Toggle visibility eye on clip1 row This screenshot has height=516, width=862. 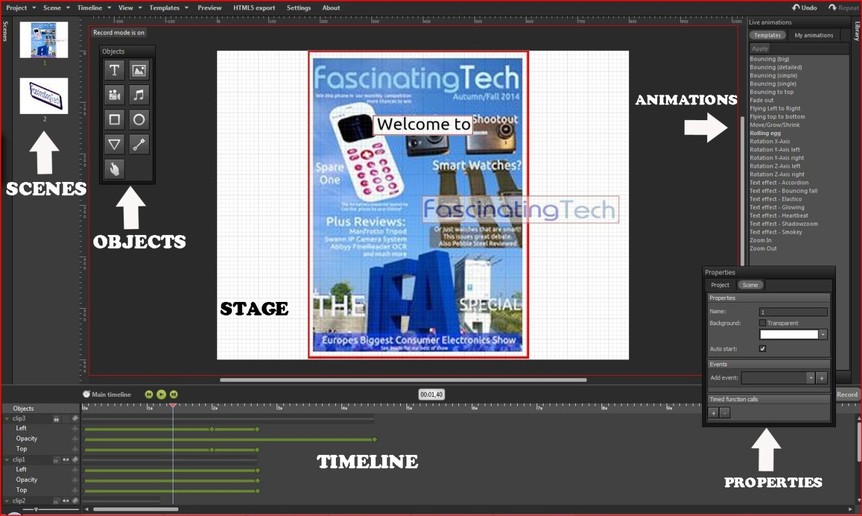pos(65,459)
